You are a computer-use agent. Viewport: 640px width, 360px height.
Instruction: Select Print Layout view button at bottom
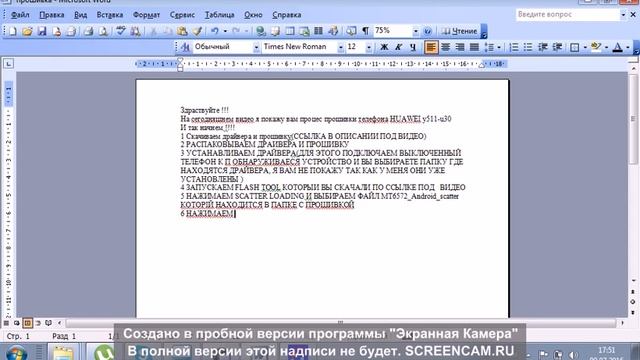[x=27, y=323]
